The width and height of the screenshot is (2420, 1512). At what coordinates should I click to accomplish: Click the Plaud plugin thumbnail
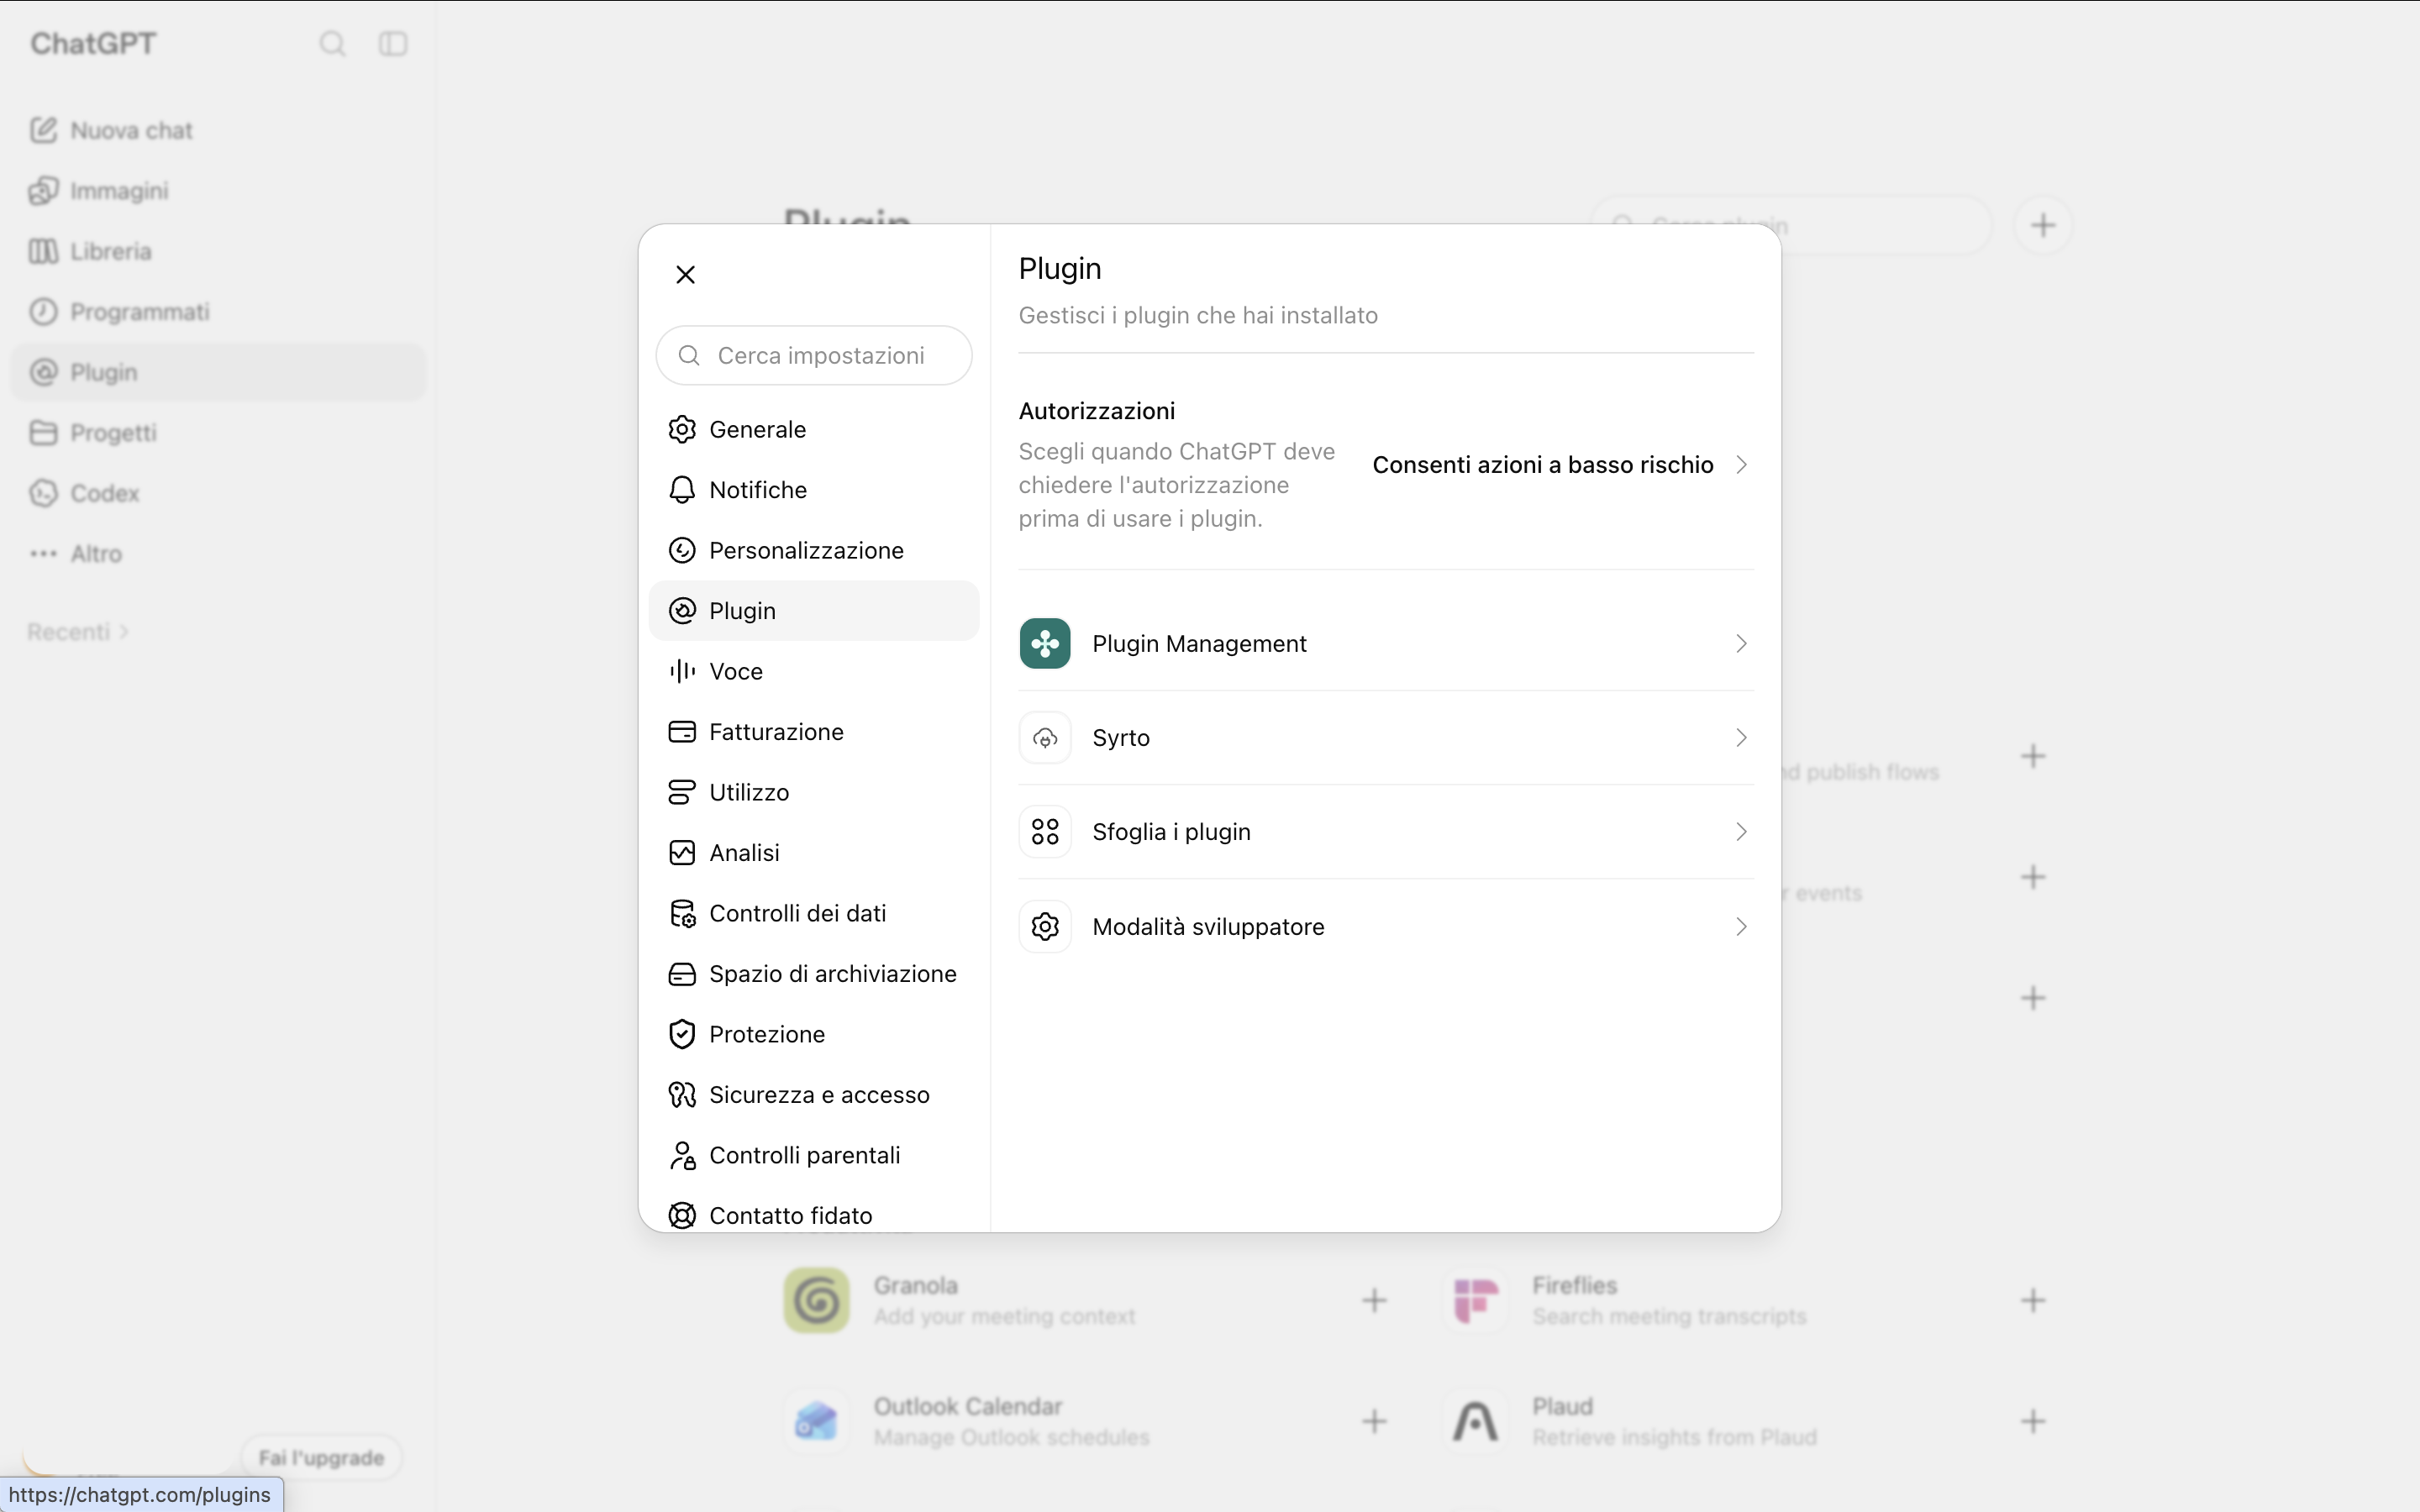[x=1475, y=1421]
